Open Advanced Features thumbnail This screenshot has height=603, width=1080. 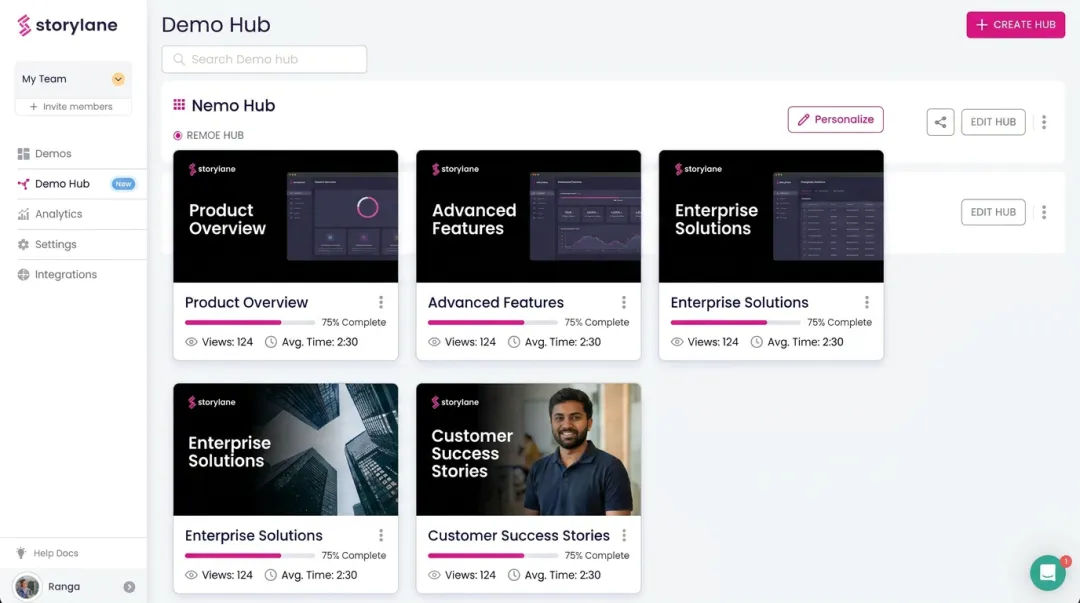click(528, 216)
